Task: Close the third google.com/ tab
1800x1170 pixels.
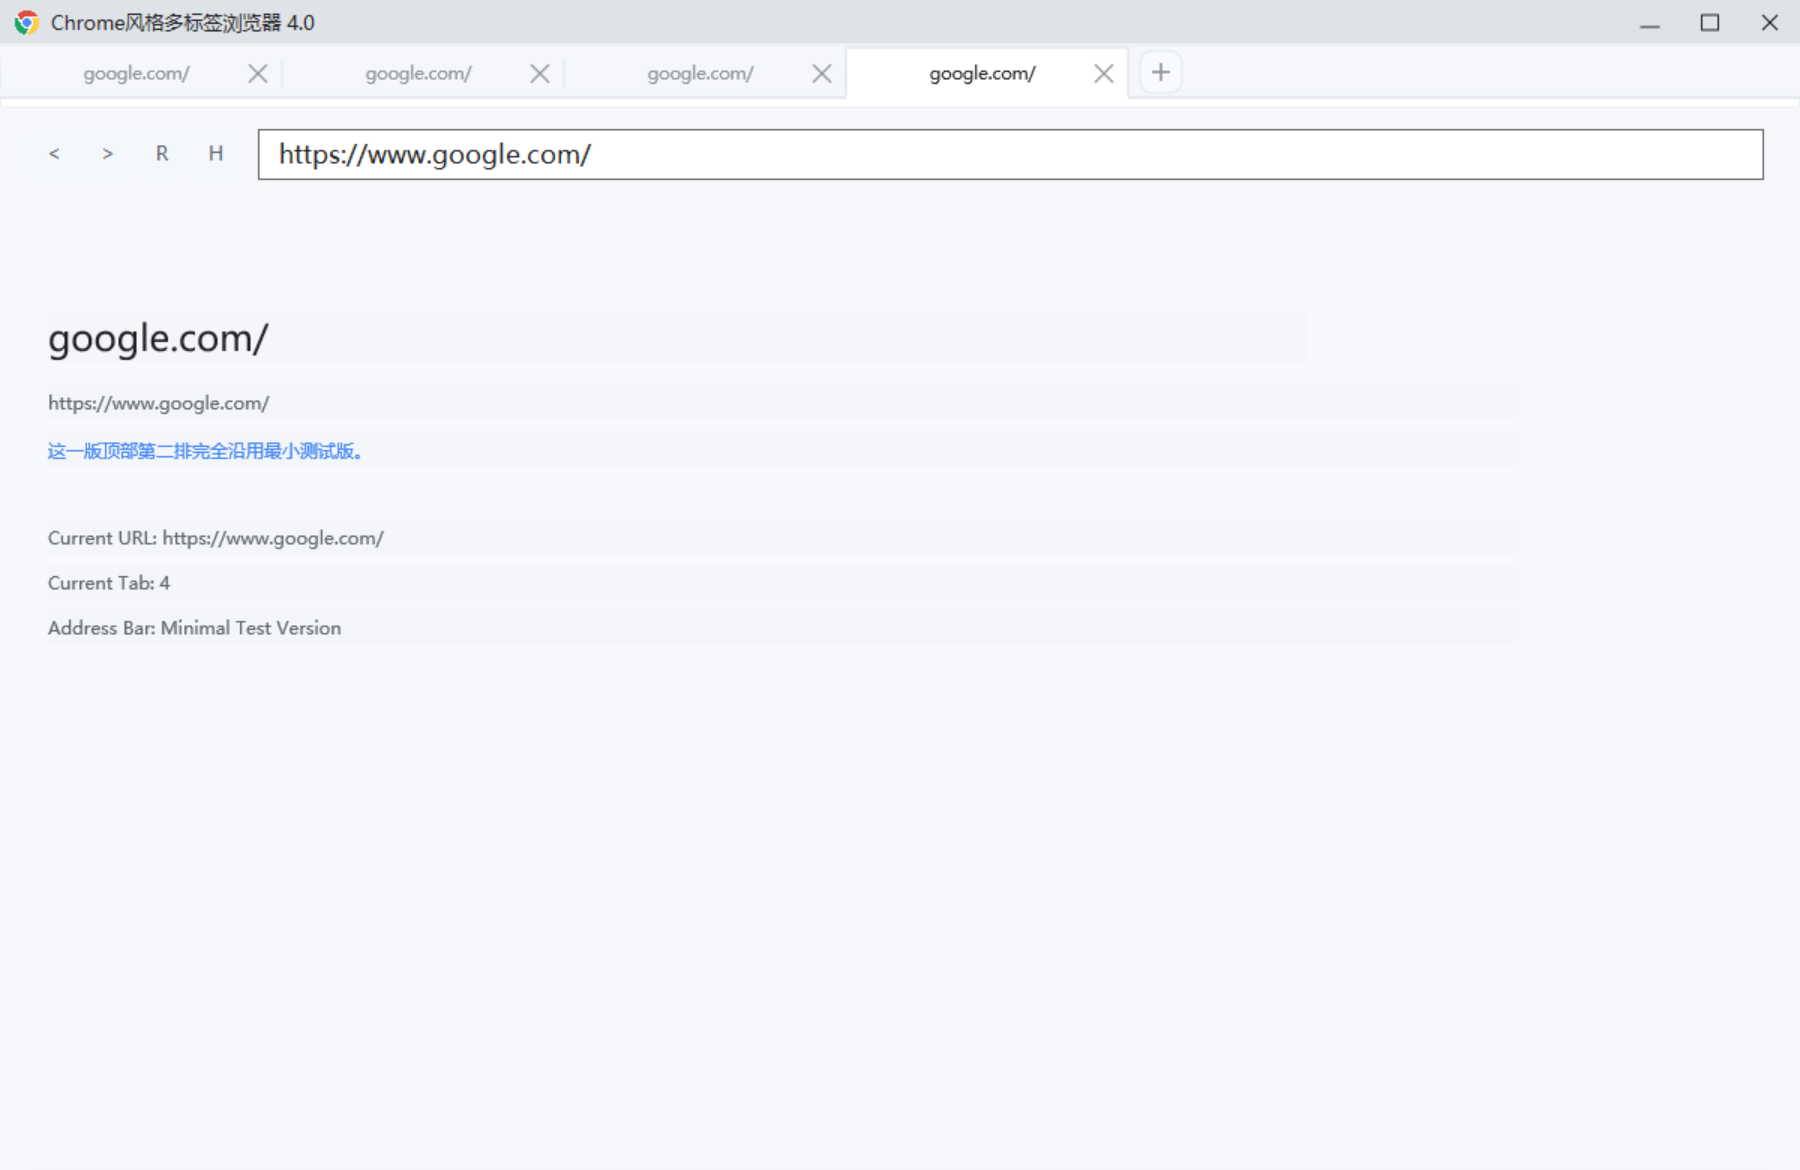Action: (822, 73)
